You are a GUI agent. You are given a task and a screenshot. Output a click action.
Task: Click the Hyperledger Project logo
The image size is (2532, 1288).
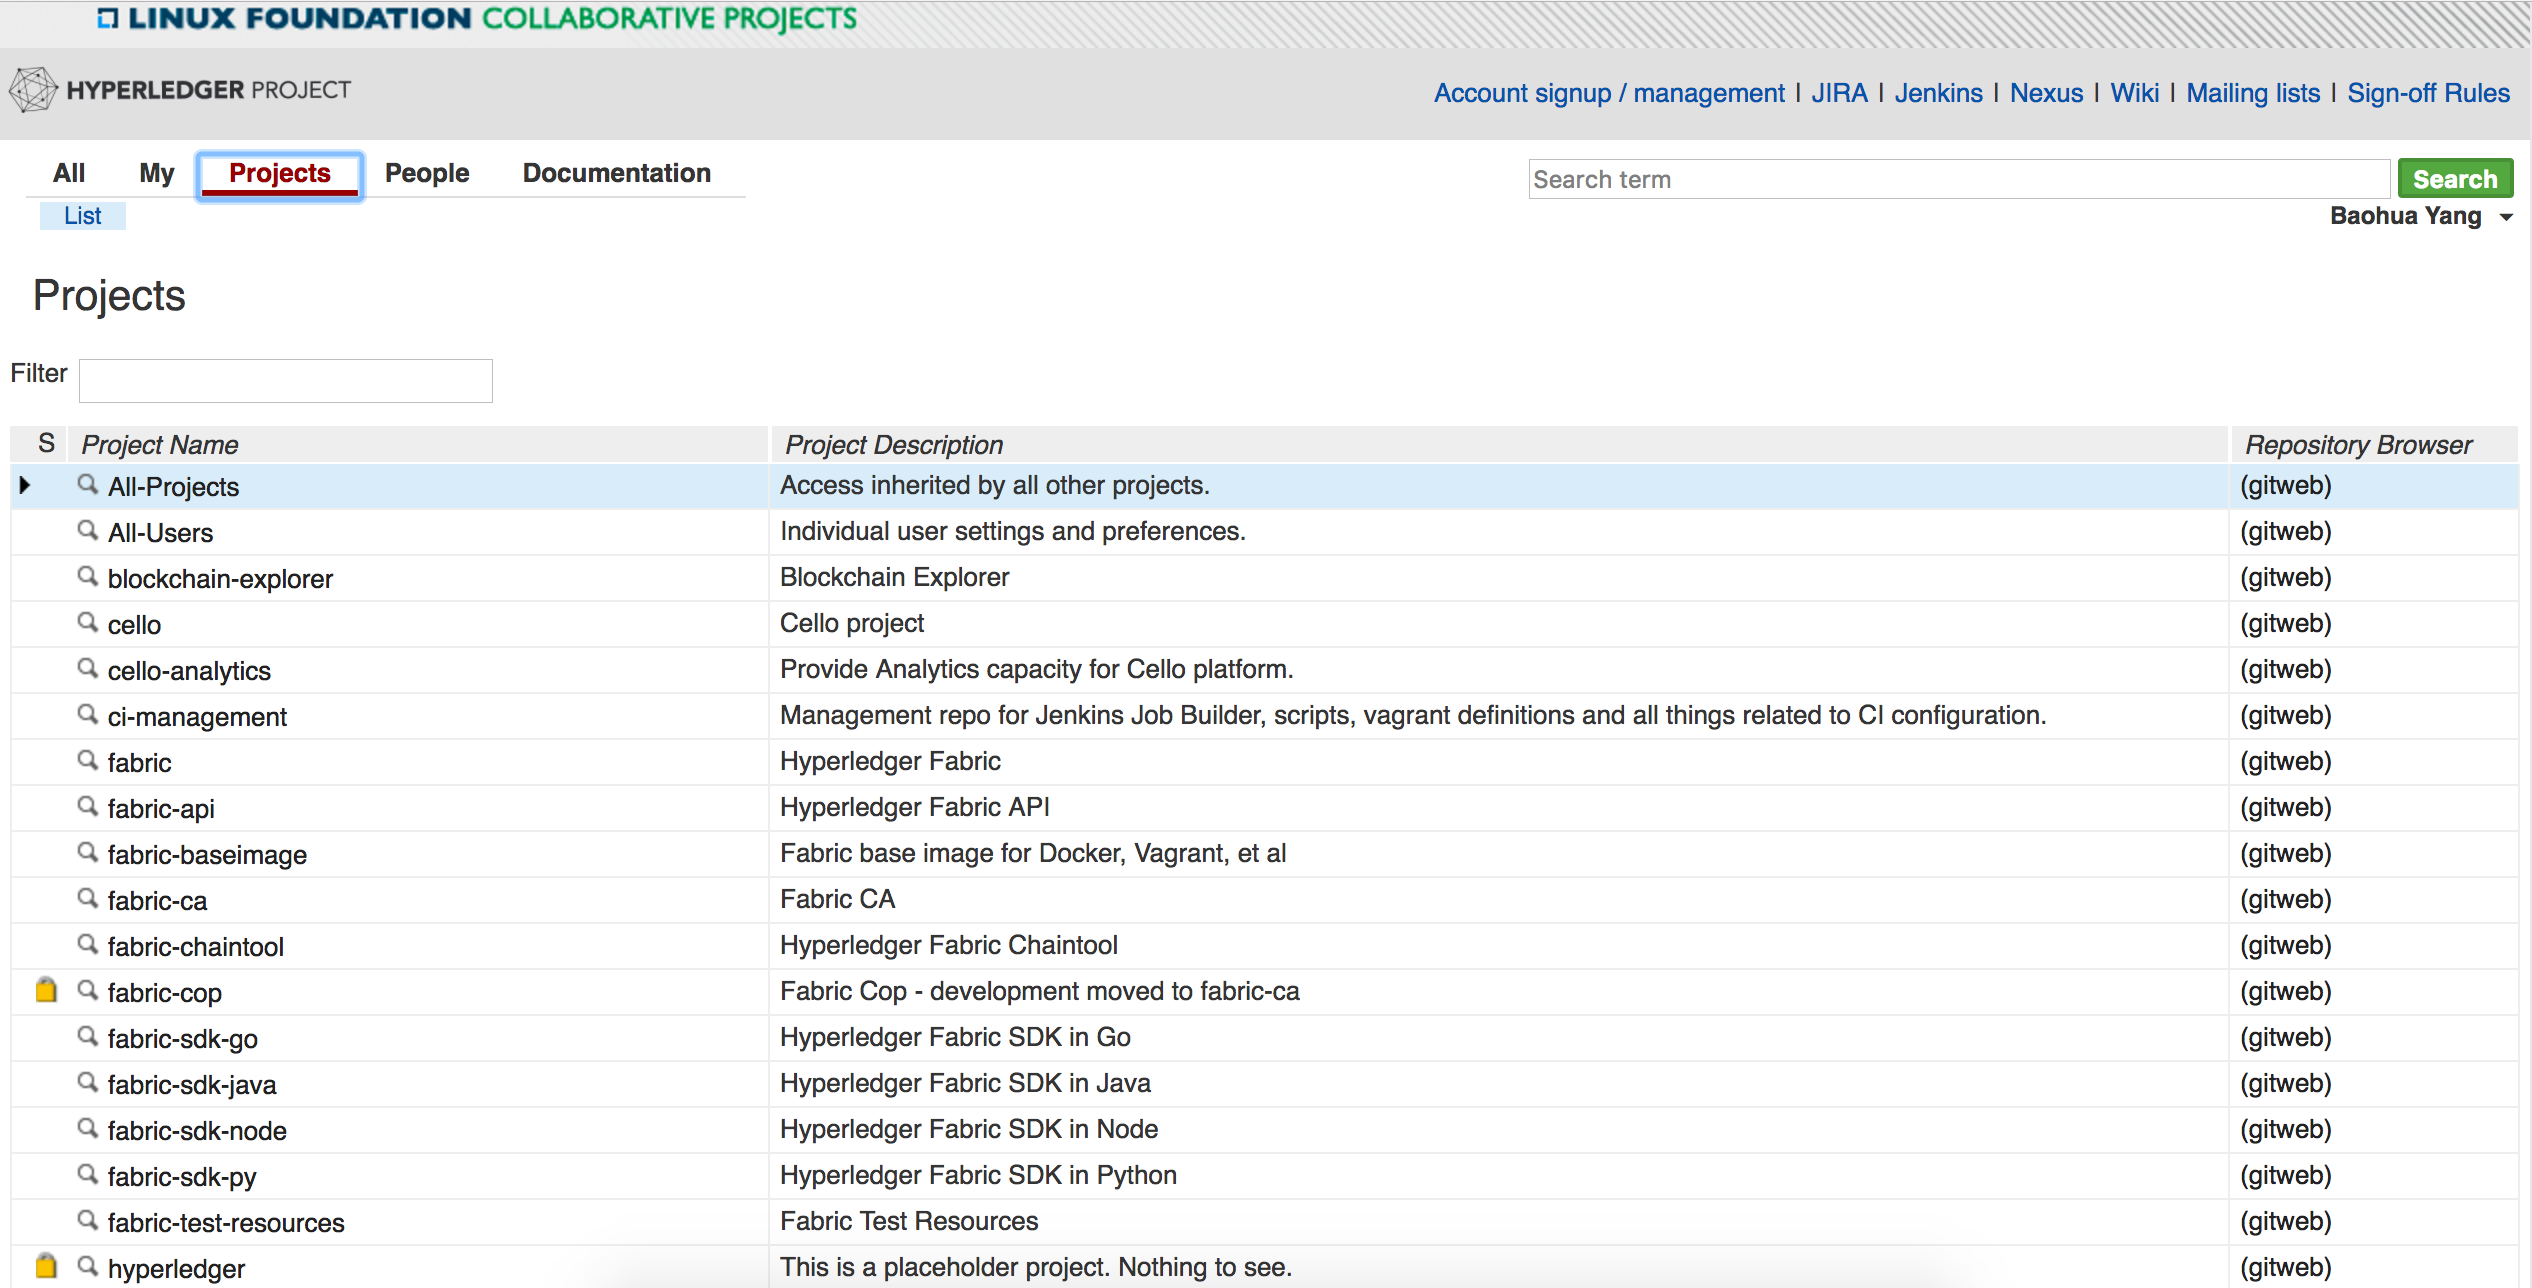[180, 90]
